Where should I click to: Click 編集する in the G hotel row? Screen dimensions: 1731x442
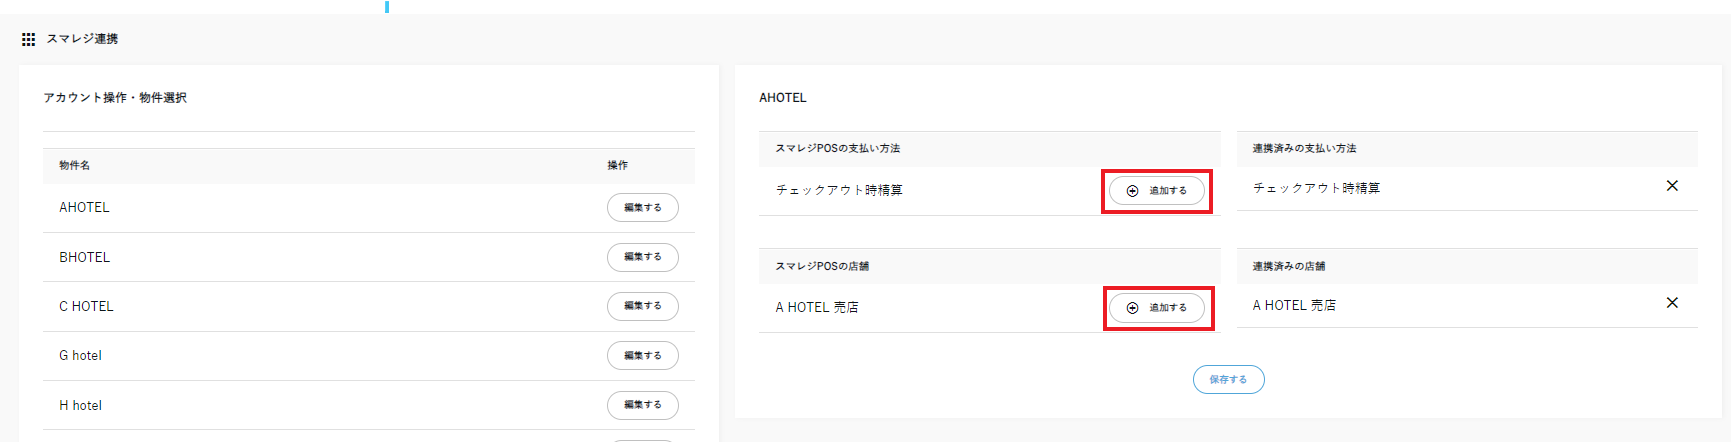(x=642, y=356)
